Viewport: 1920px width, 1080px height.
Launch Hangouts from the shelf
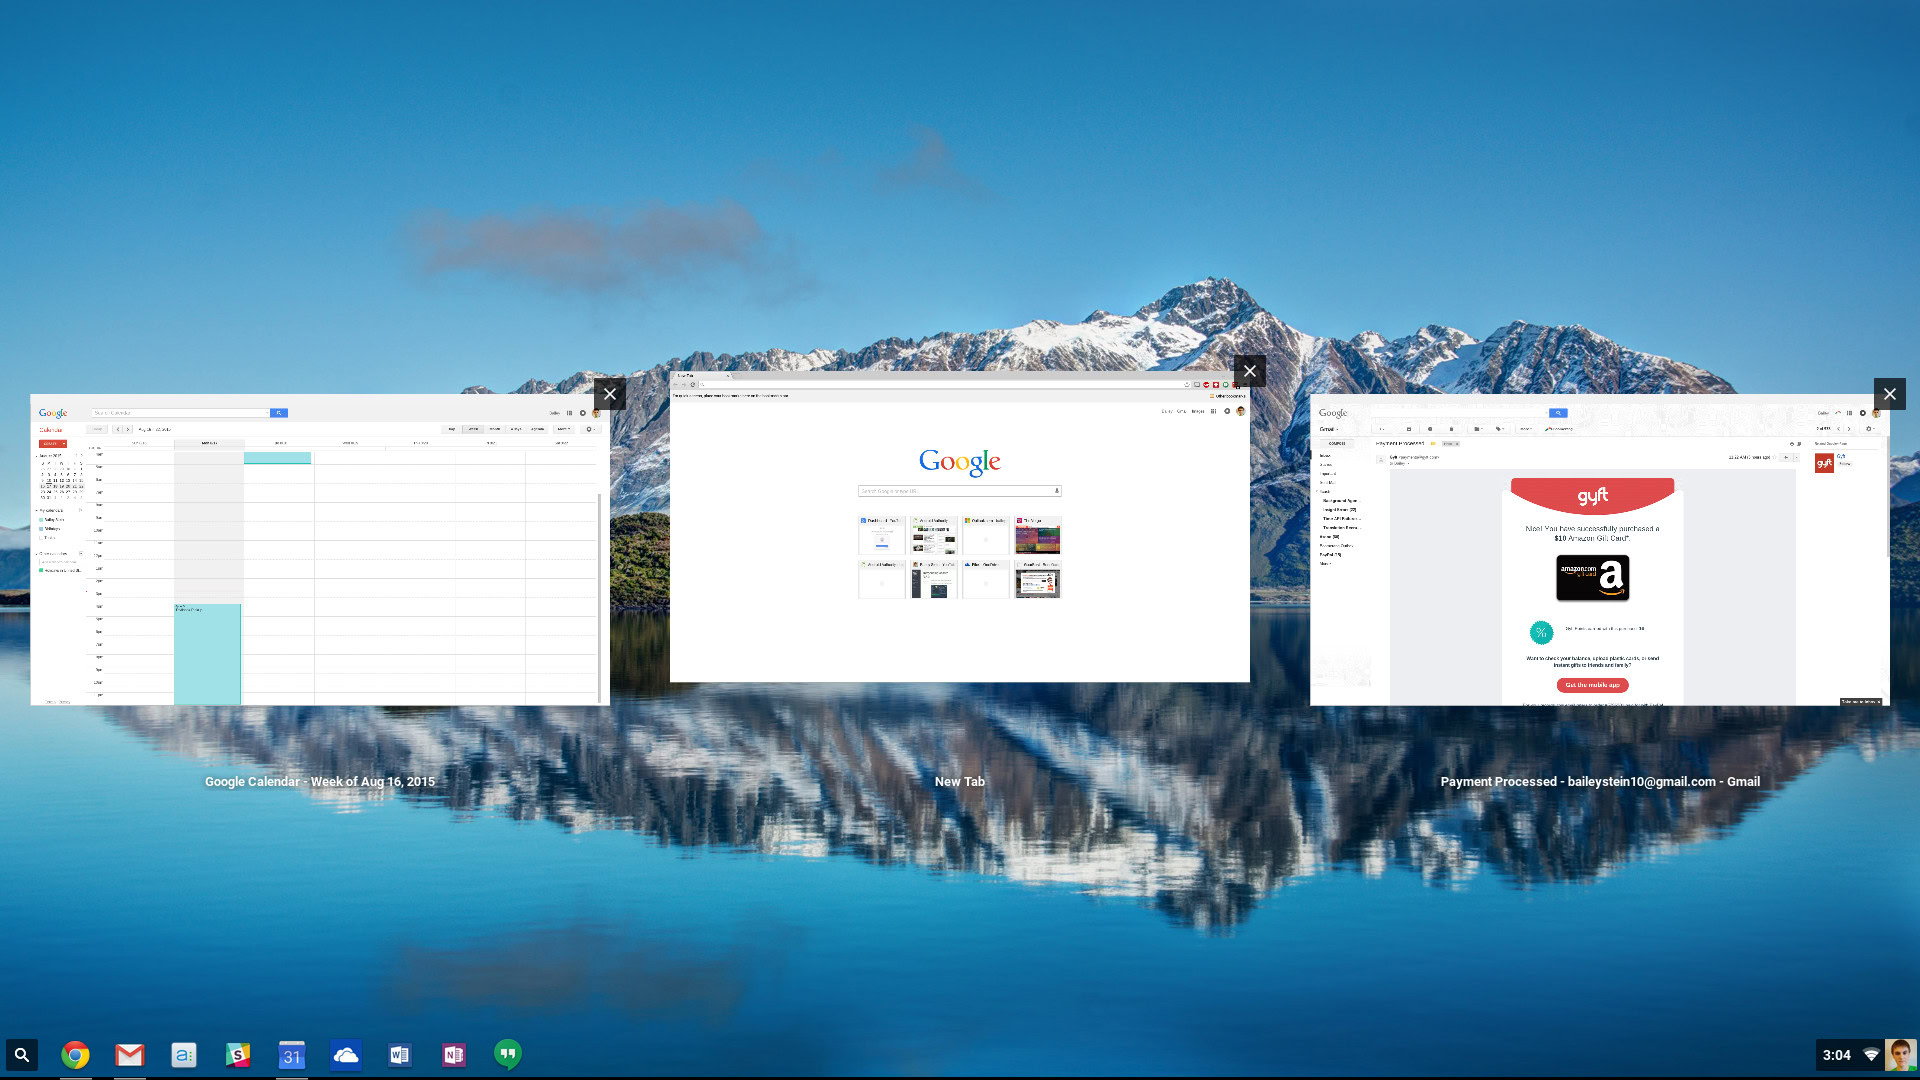click(x=507, y=1055)
